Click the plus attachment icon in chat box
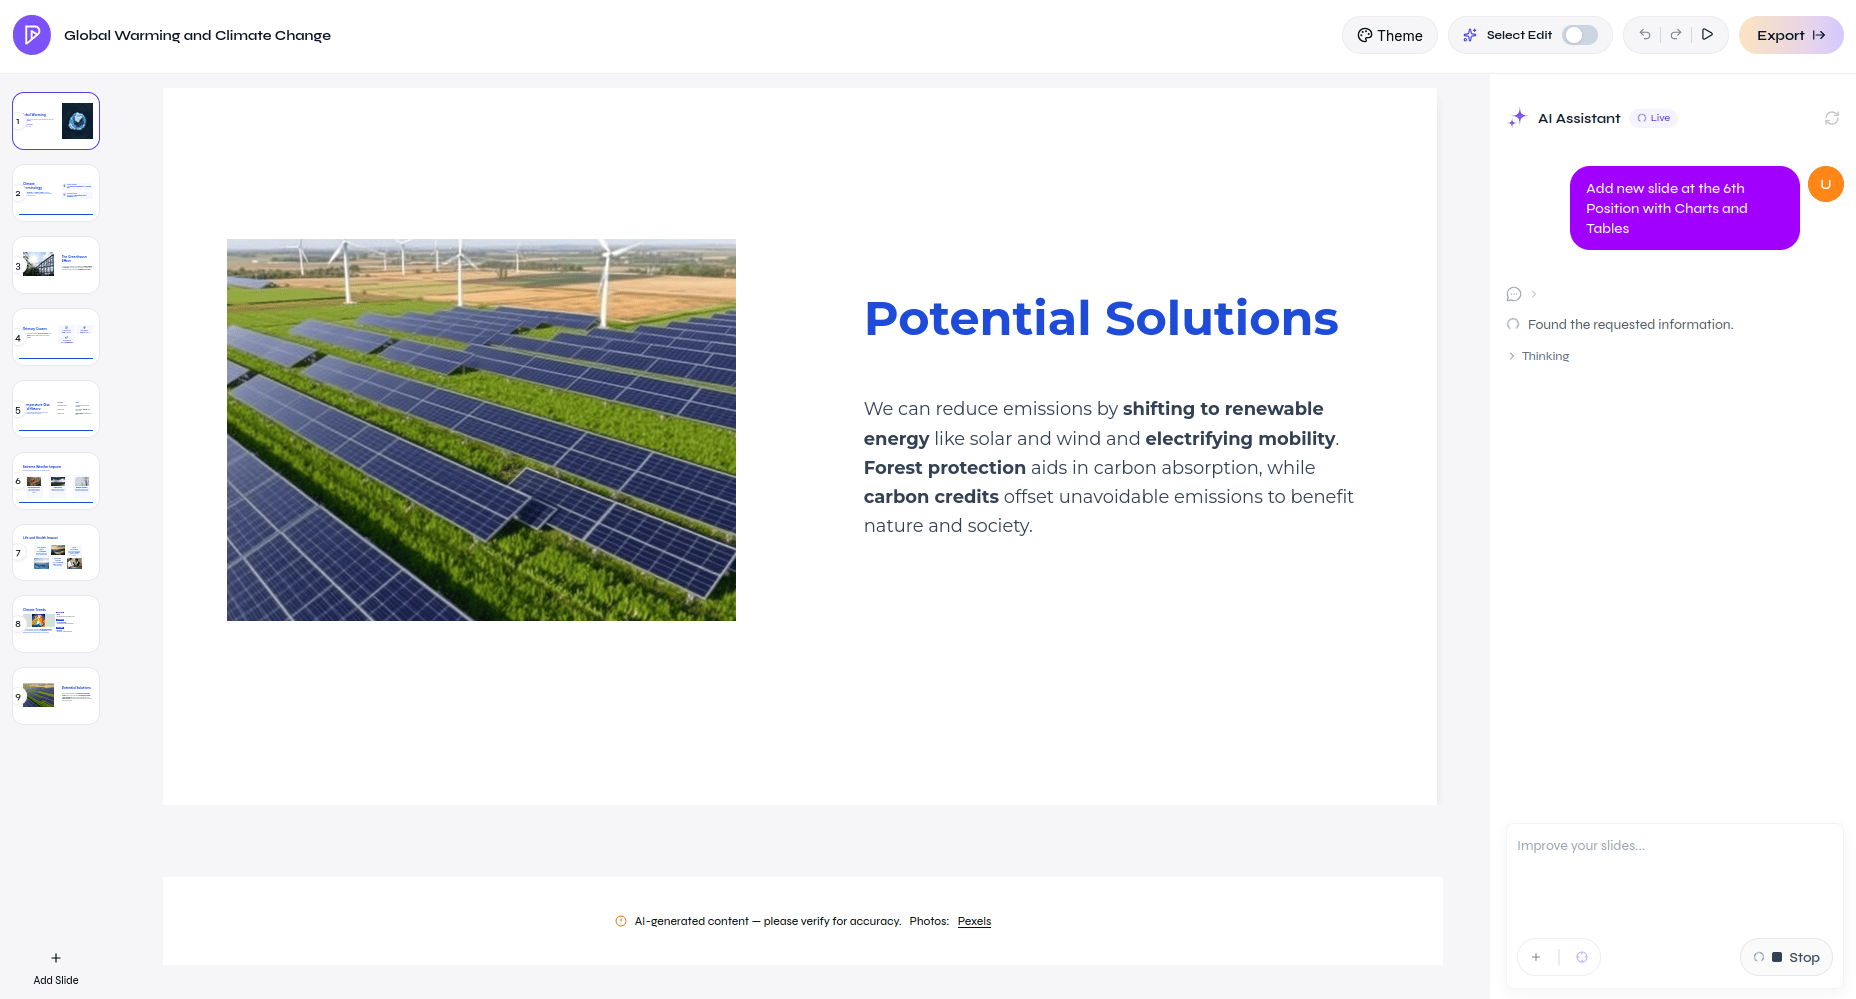This screenshot has width=1856, height=999. pos(1536,957)
